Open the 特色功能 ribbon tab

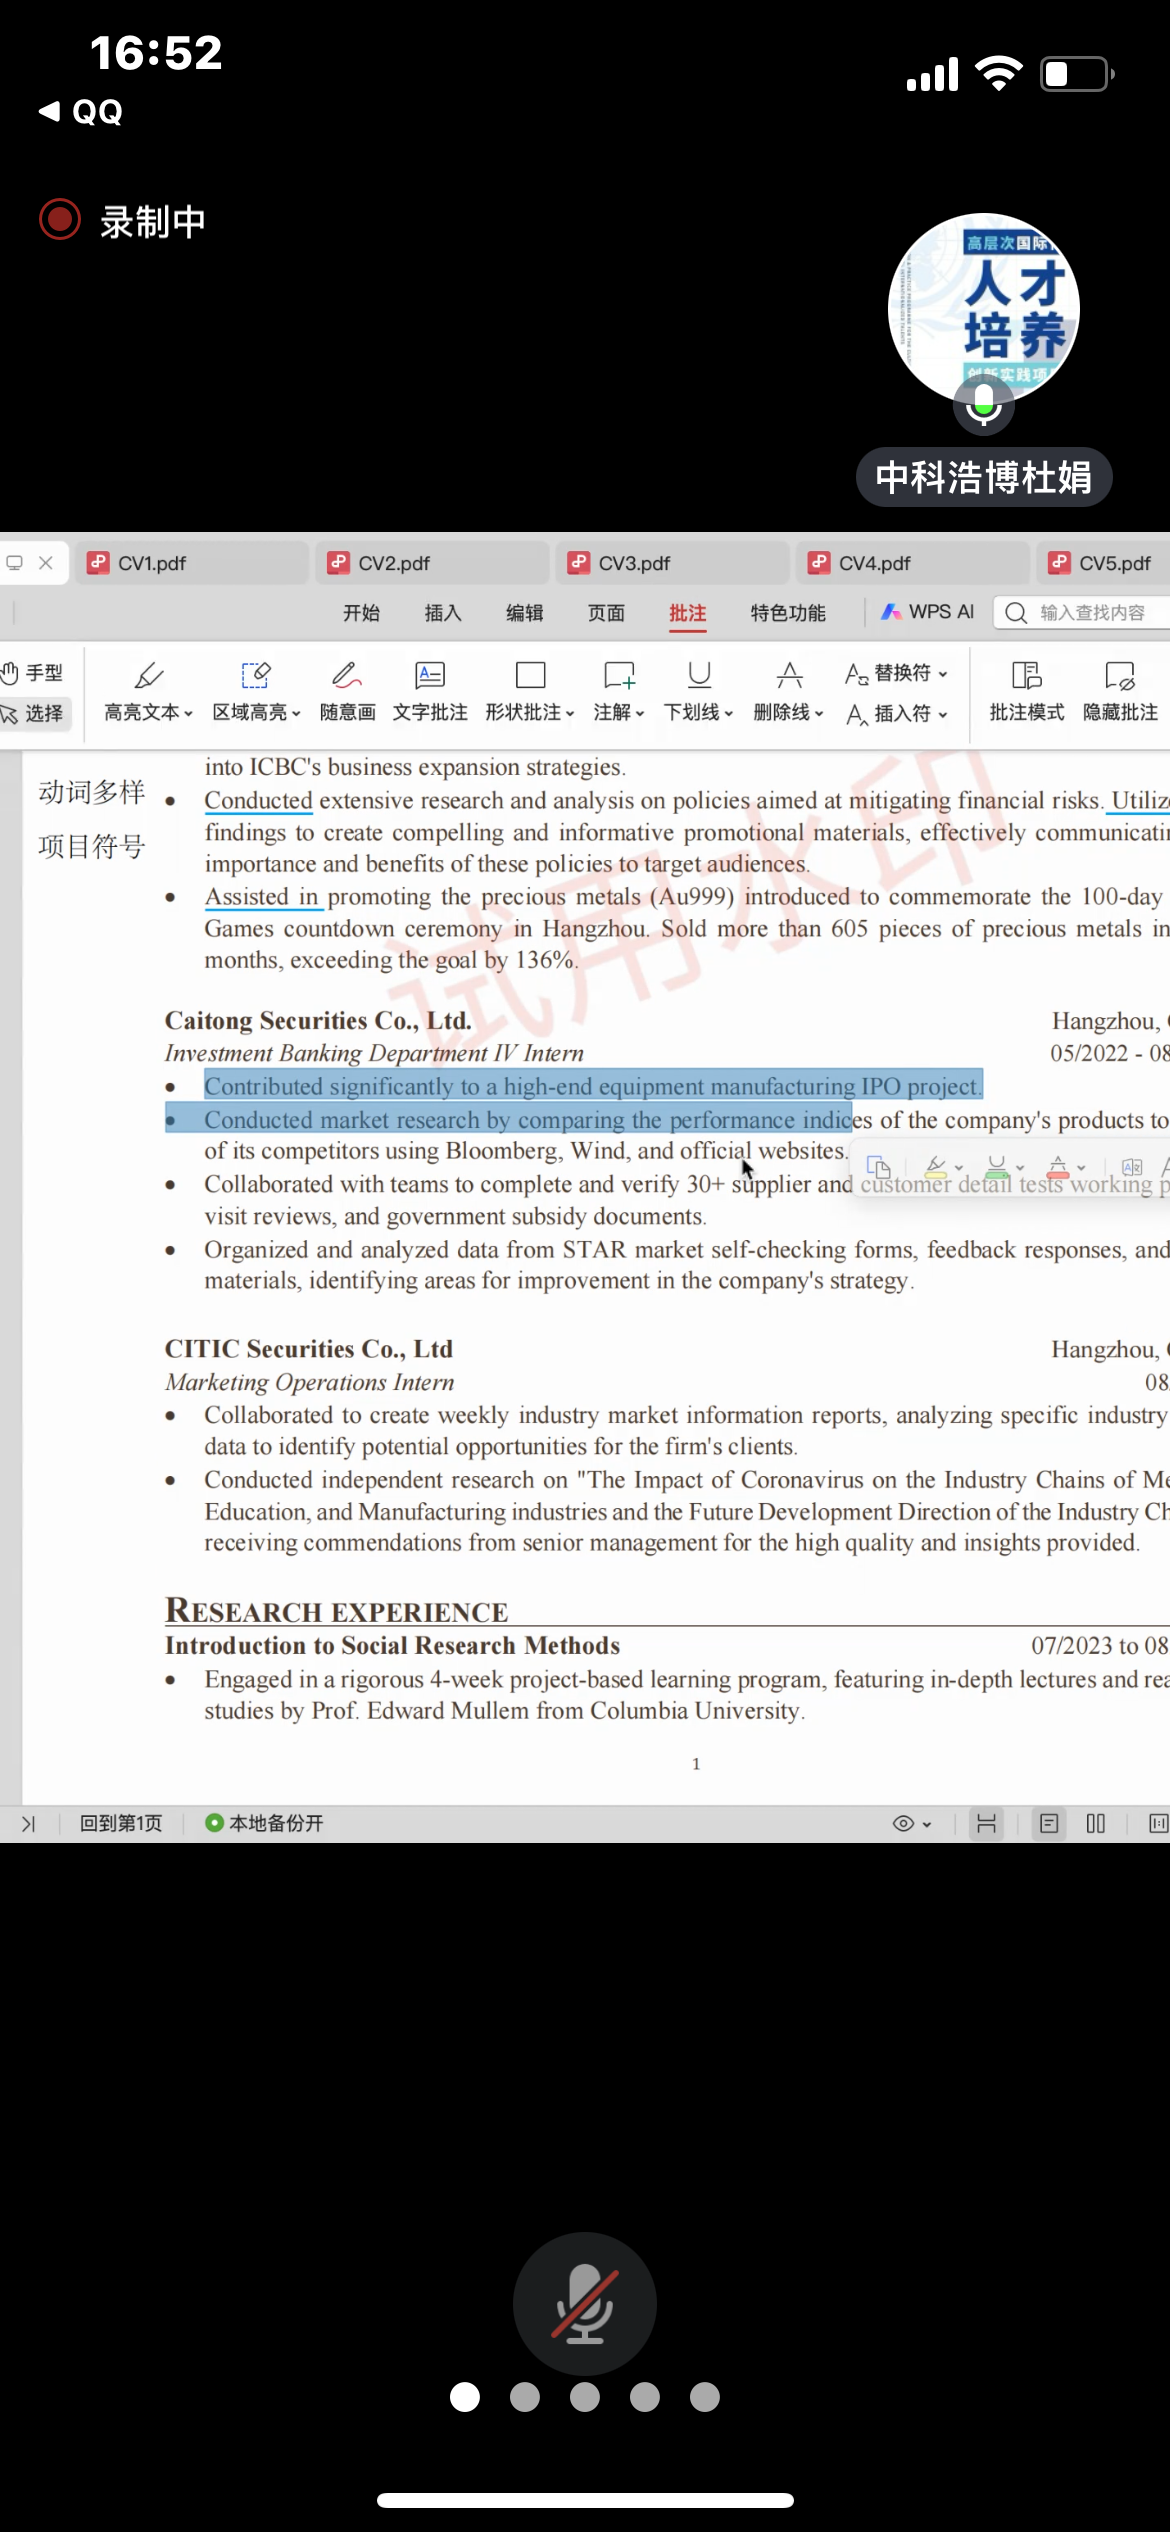tap(788, 613)
